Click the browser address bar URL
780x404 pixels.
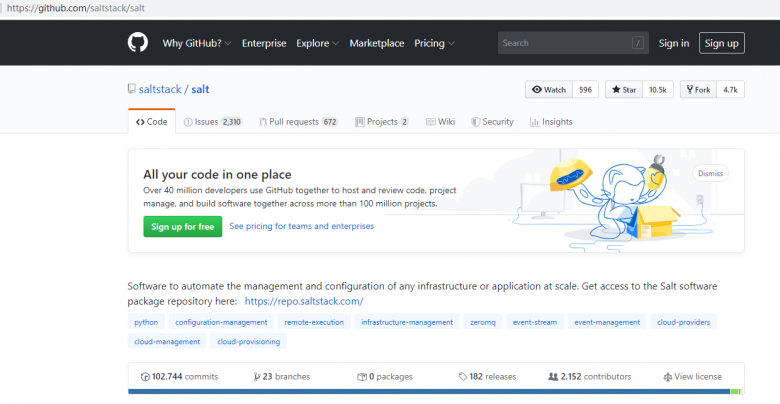click(x=76, y=8)
